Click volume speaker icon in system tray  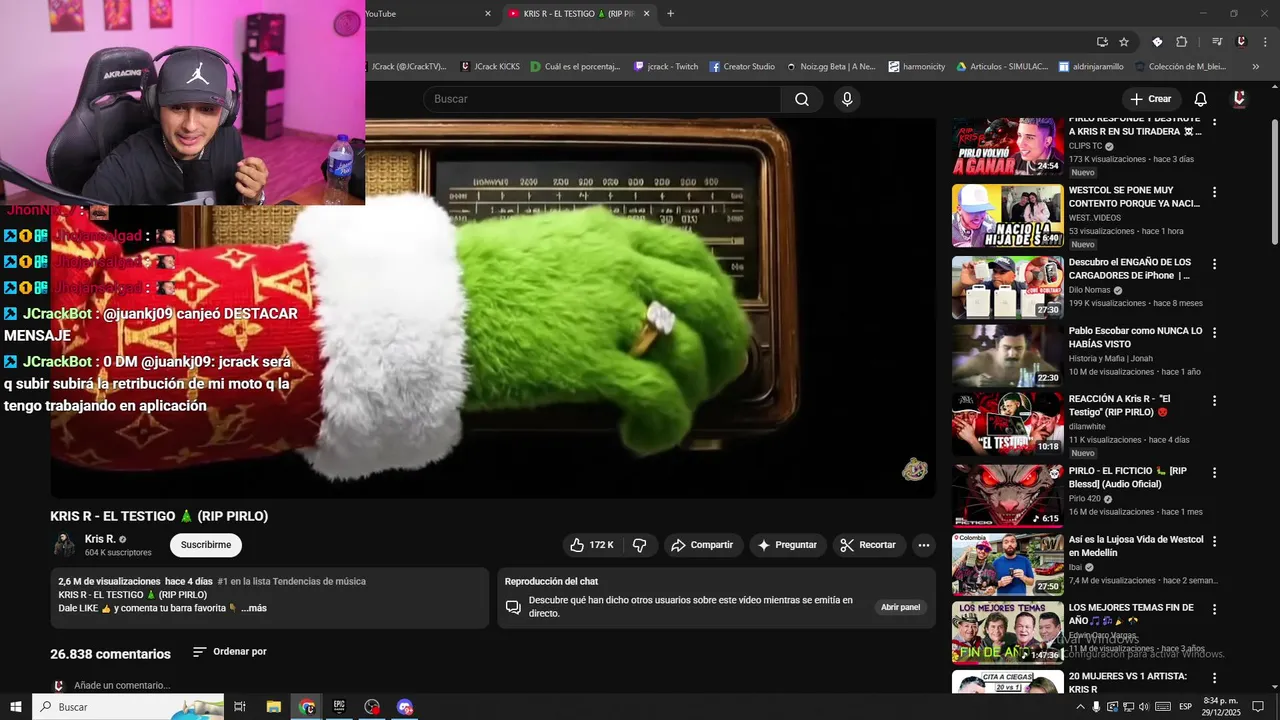(x=1144, y=707)
